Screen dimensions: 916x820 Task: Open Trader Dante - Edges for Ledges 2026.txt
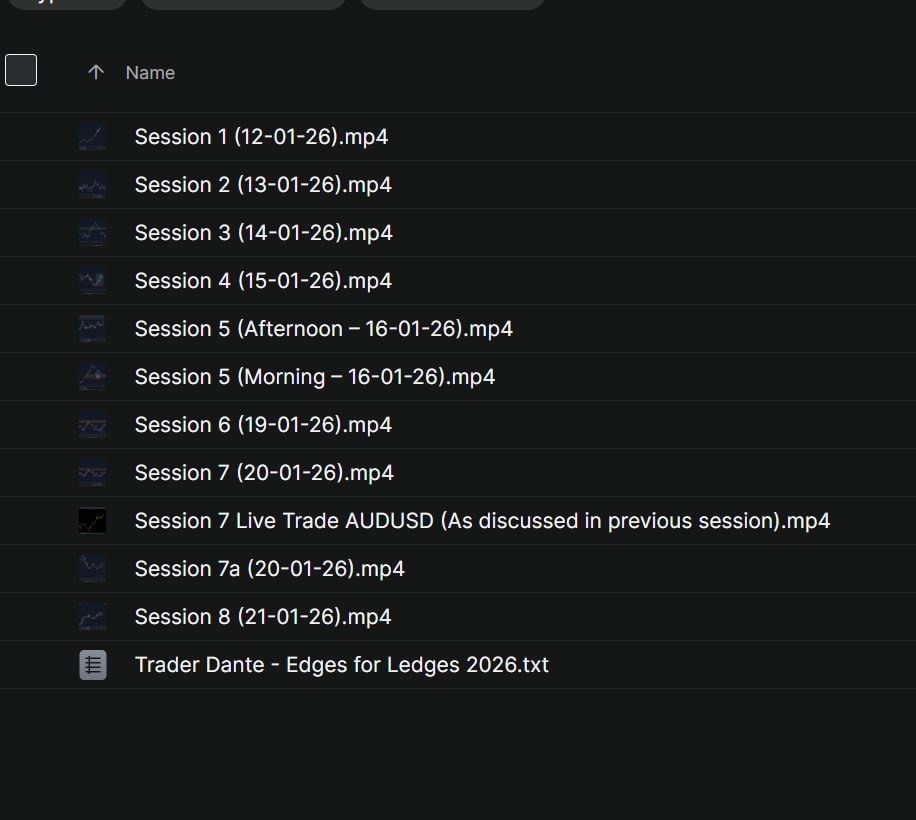342,665
